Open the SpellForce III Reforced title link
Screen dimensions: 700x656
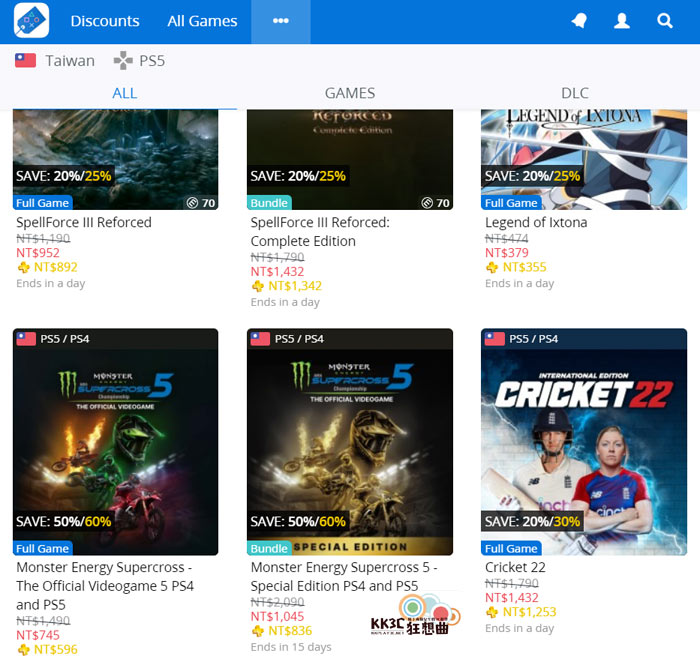click(84, 222)
